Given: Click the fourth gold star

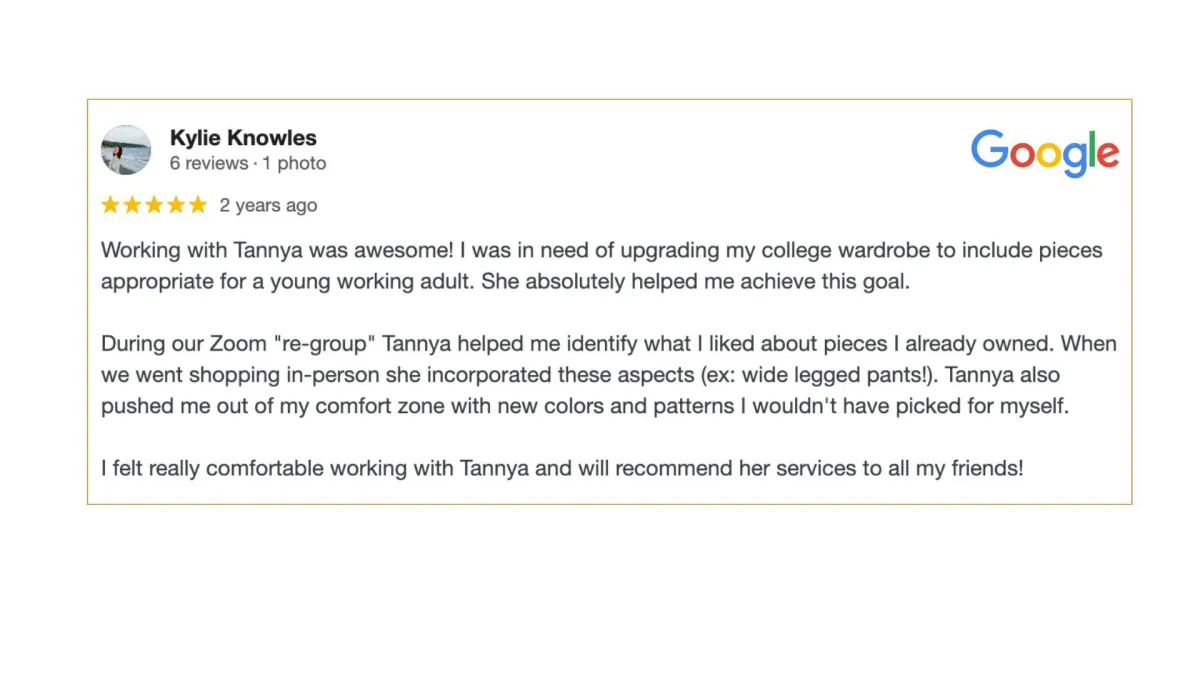Looking at the screenshot, I should pyautogui.click(x=176, y=205).
